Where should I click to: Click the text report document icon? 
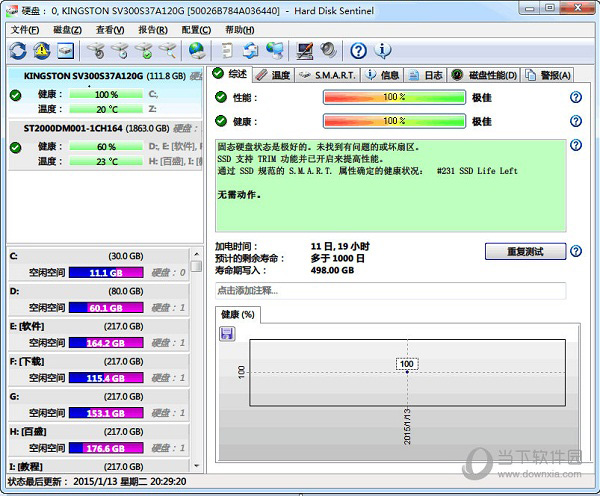[x=227, y=51]
